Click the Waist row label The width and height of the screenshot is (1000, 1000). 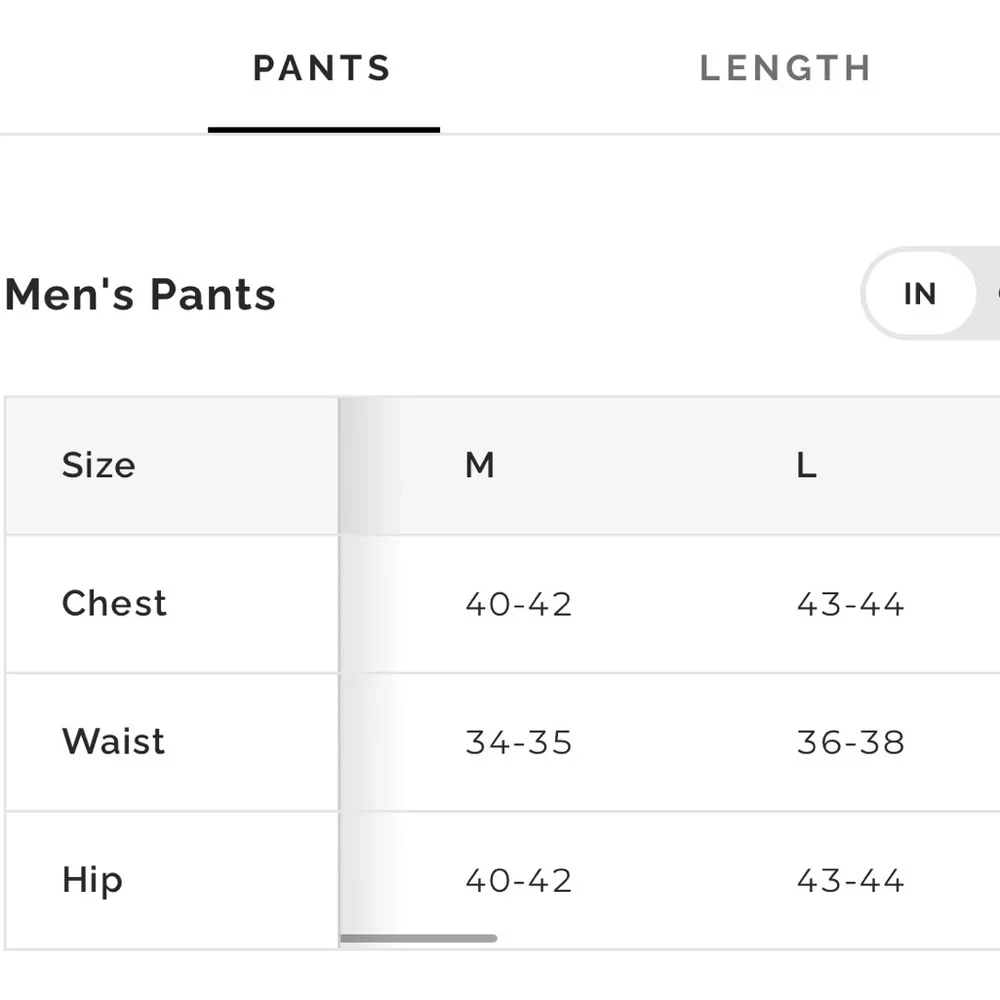pos(113,741)
